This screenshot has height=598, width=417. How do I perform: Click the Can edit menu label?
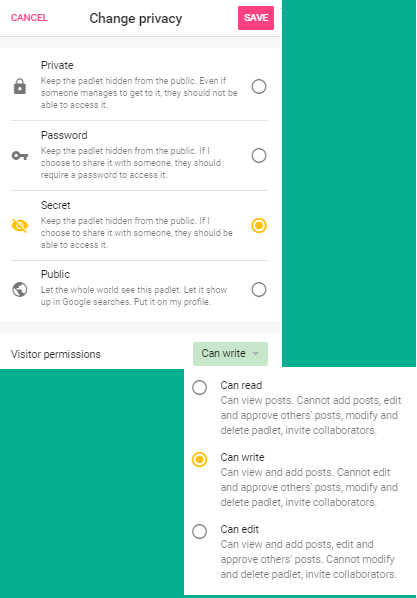tap(240, 529)
